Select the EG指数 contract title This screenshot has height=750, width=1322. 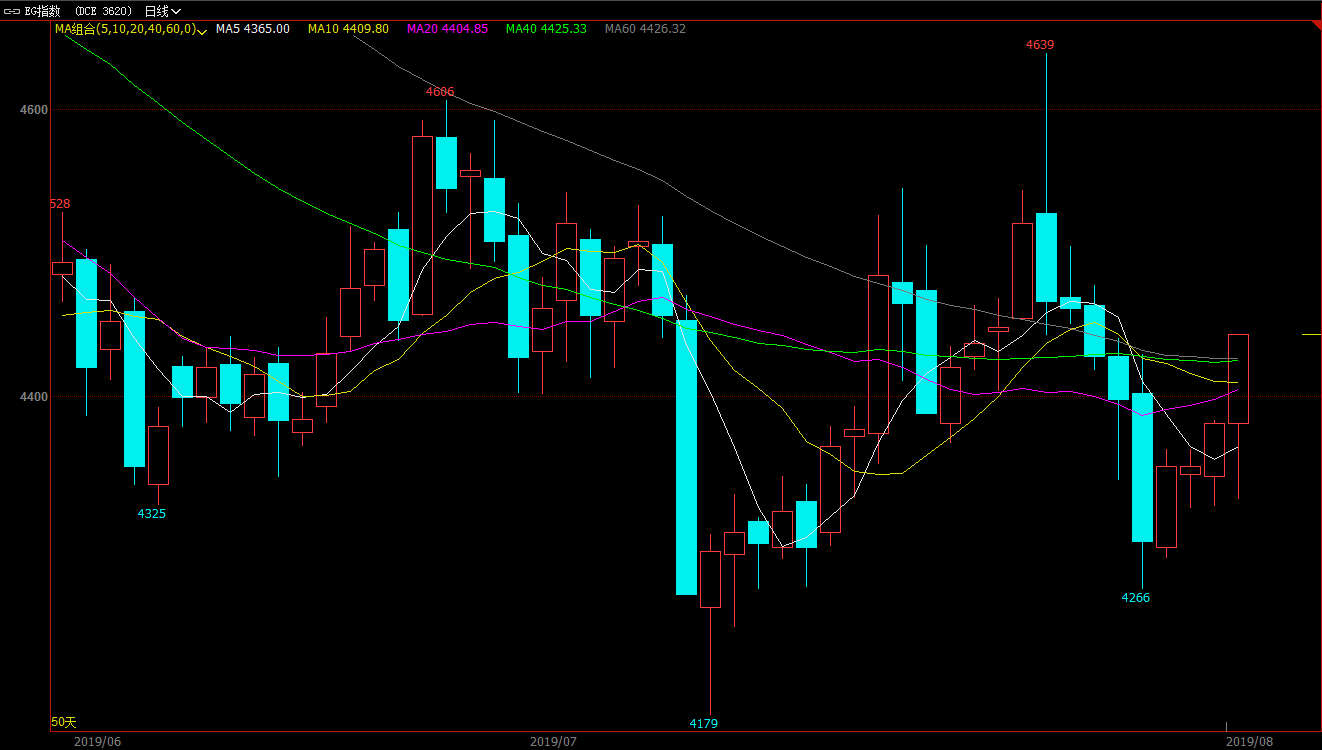click(43, 11)
